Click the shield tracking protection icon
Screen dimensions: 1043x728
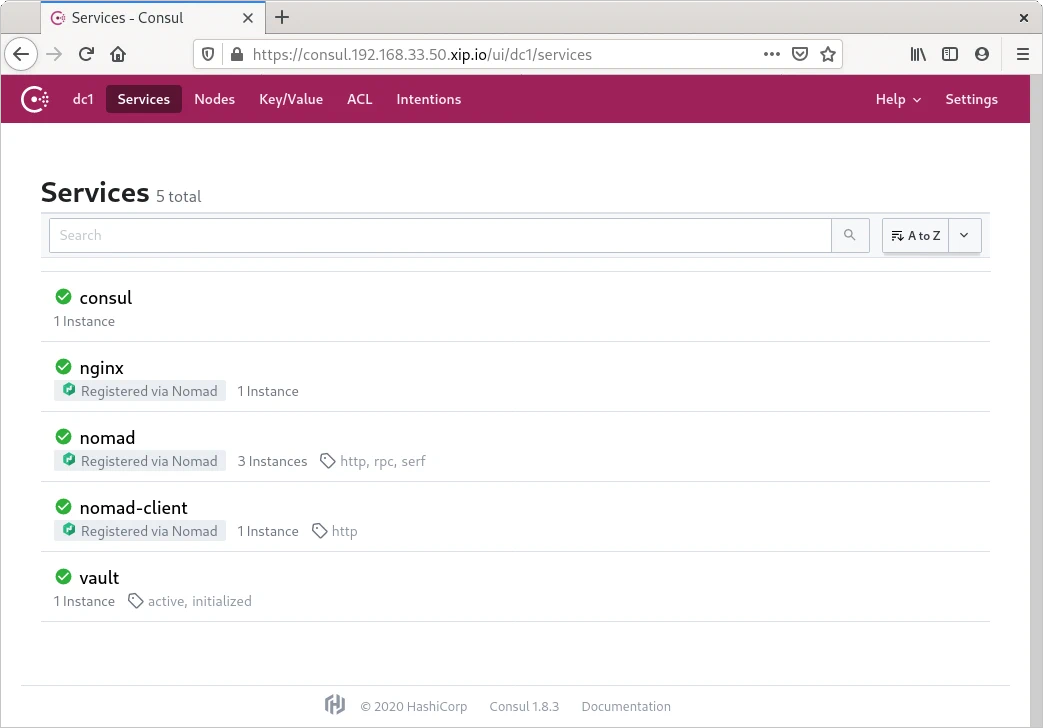click(x=209, y=55)
